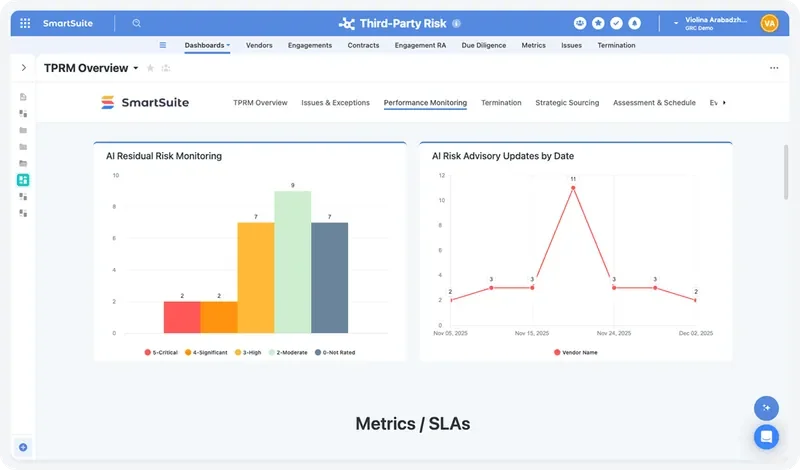Click the Nov 15, 2025 axis label
Screen dimensions: 800x470
click(532, 333)
